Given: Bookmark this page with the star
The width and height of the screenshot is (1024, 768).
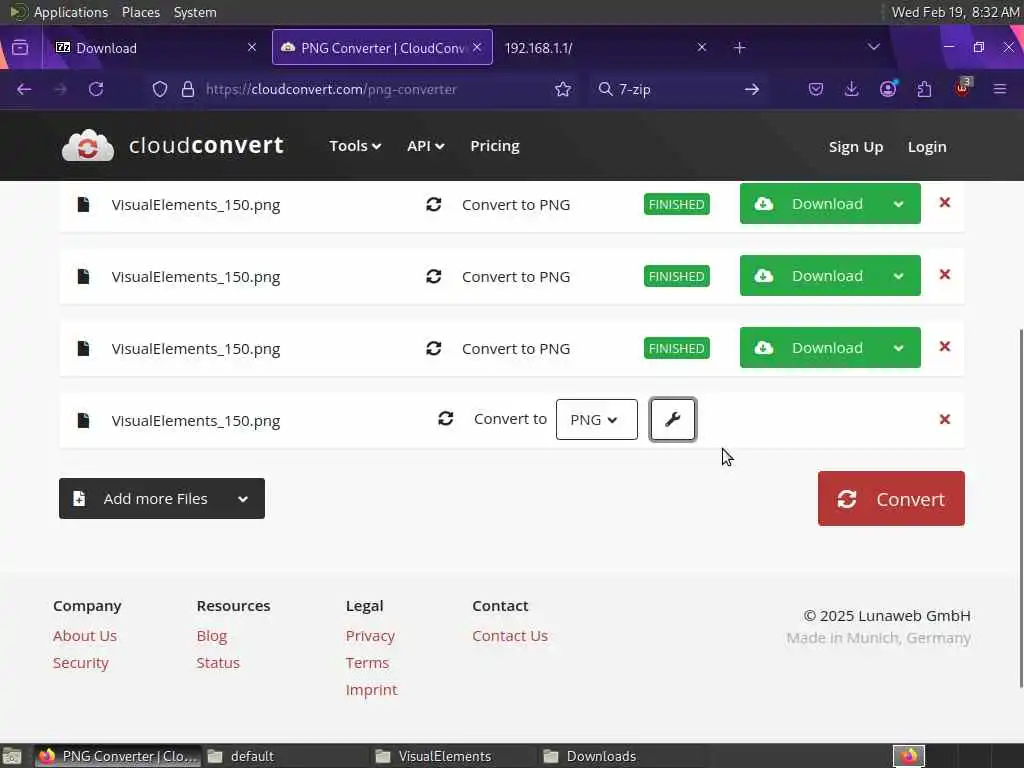Looking at the screenshot, I should 563,89.
